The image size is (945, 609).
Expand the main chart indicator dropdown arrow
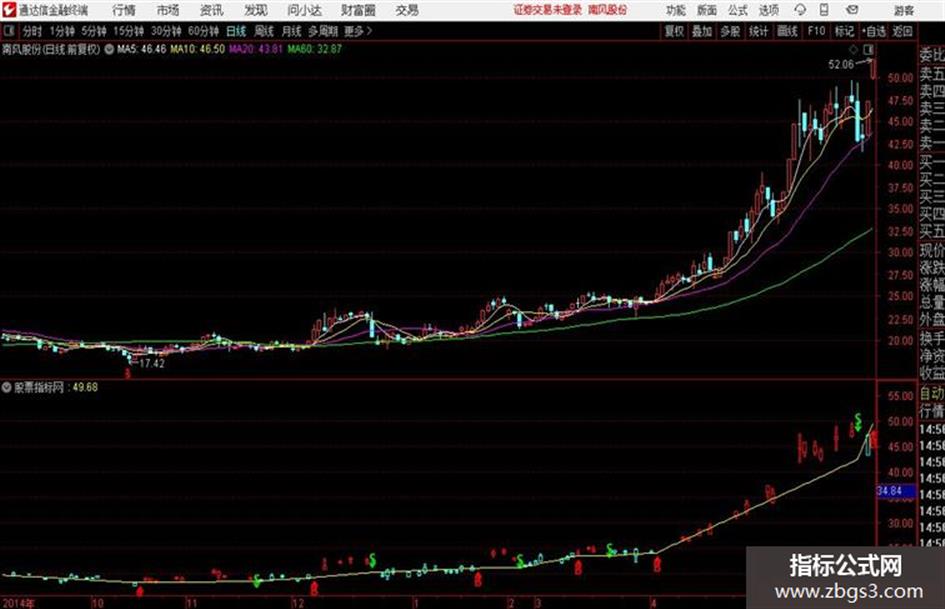(x=109, y=49)
